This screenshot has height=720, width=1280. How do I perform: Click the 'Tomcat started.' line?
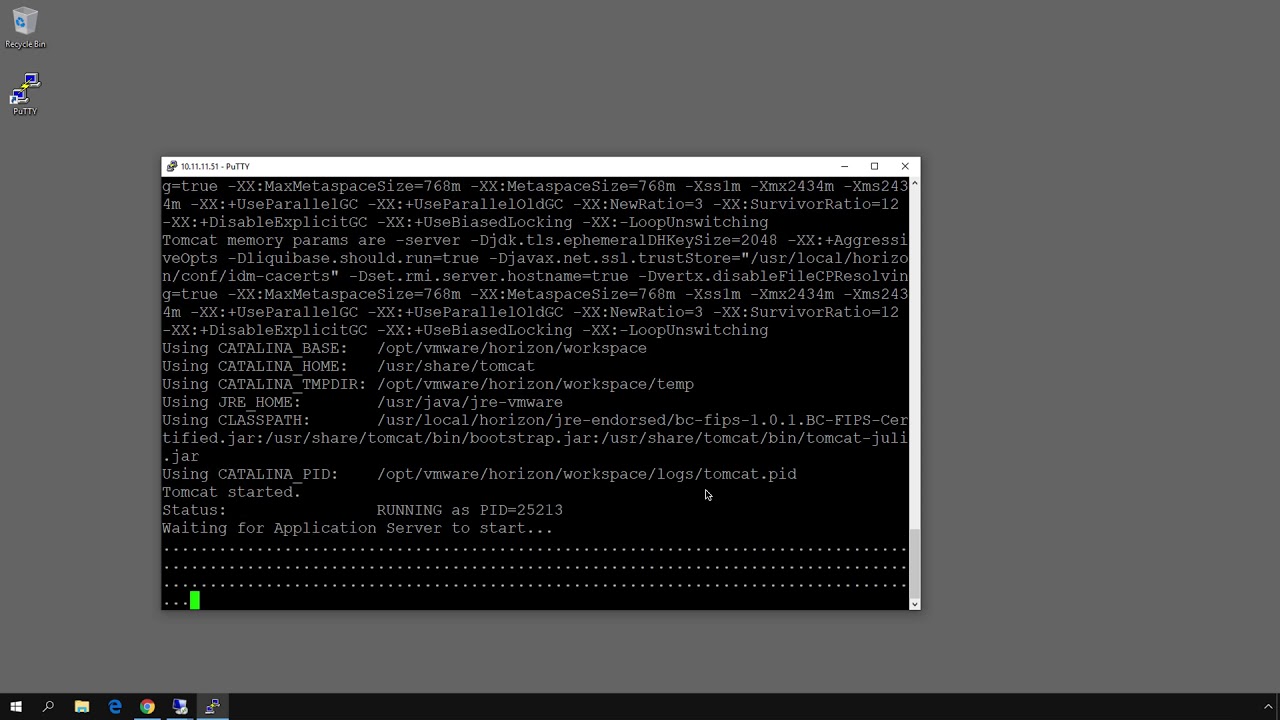pos(232,492)
